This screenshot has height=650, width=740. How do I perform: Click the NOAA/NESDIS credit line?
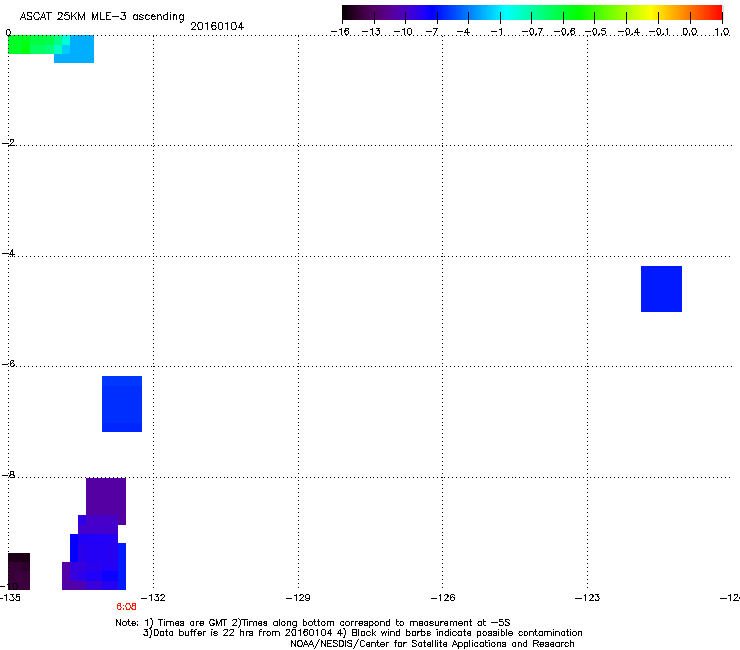[432, 644]
